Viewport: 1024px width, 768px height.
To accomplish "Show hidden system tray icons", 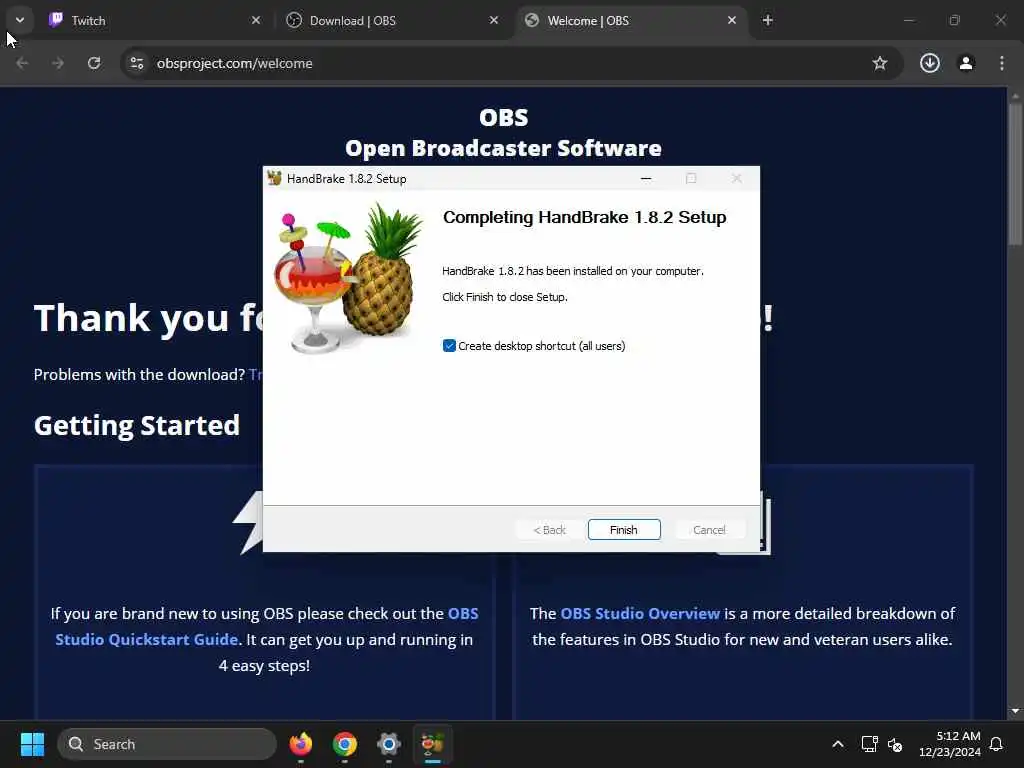I will tap(838, 744).
